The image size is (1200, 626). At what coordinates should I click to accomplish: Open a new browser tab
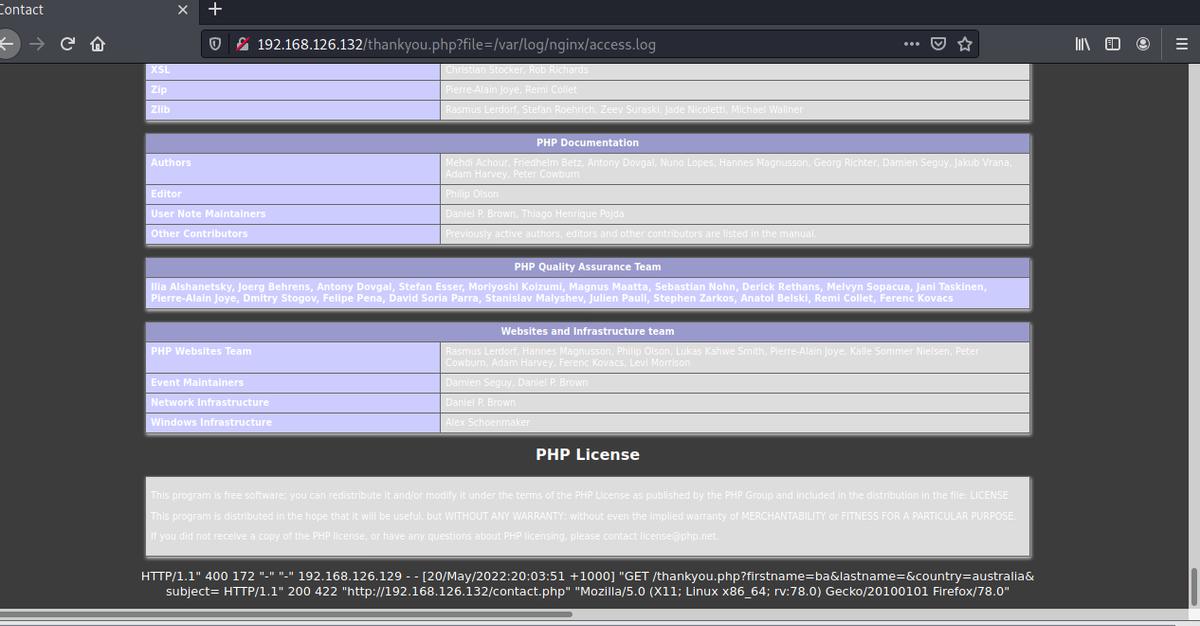[x=214, y=10]
